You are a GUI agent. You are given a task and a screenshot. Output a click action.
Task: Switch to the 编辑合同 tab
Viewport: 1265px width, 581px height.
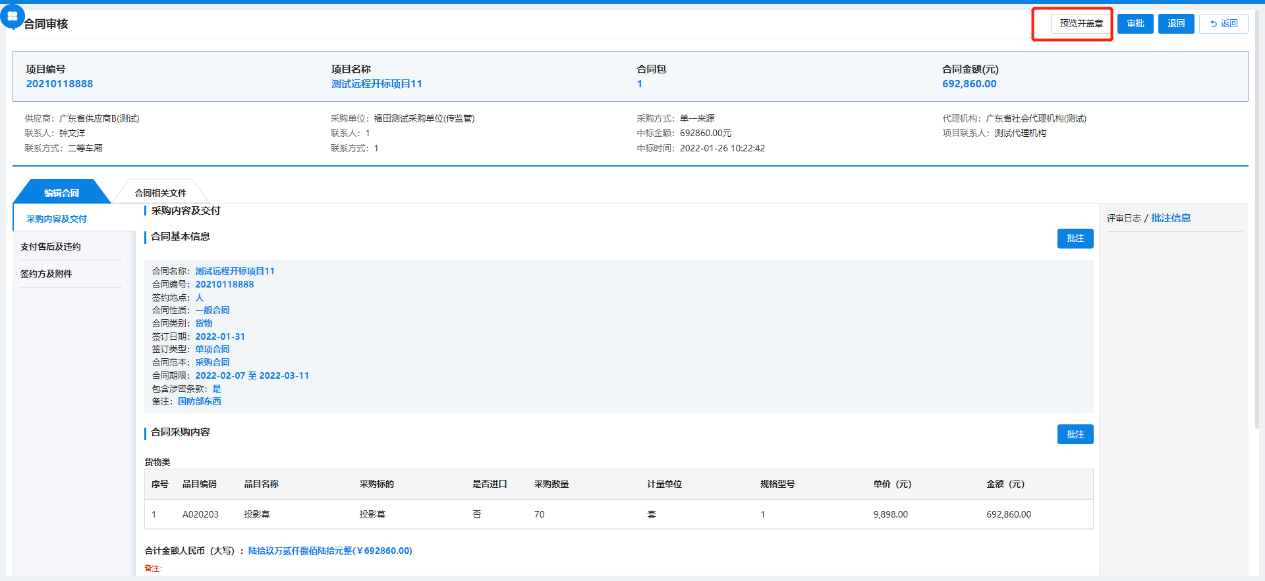61,192
